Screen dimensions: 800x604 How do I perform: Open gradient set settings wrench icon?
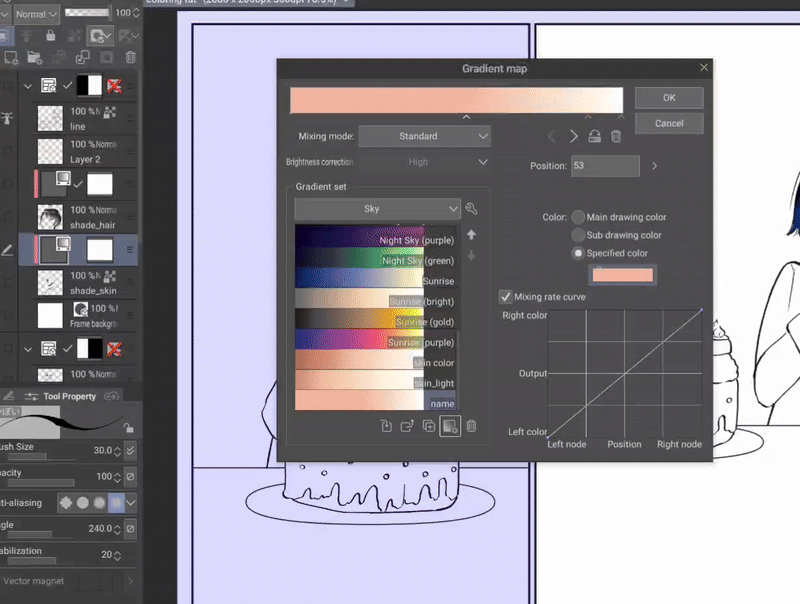click(x=471, y=209)
